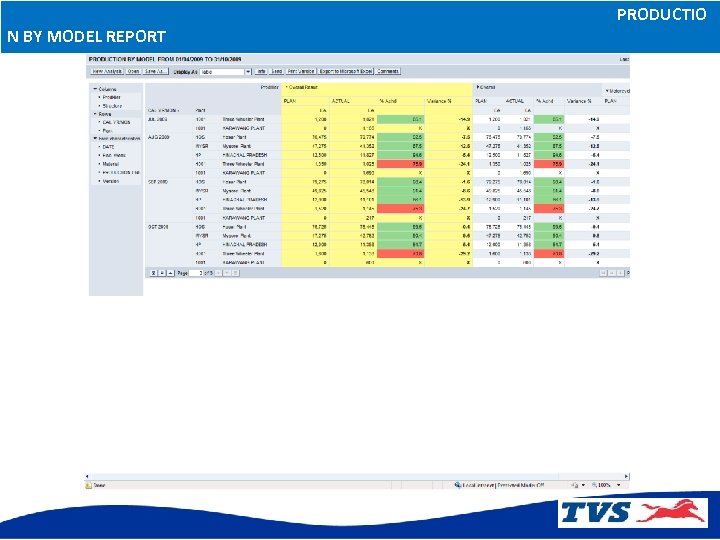
Task: Click the Comments toolbar button
Action: pos(388,72)
